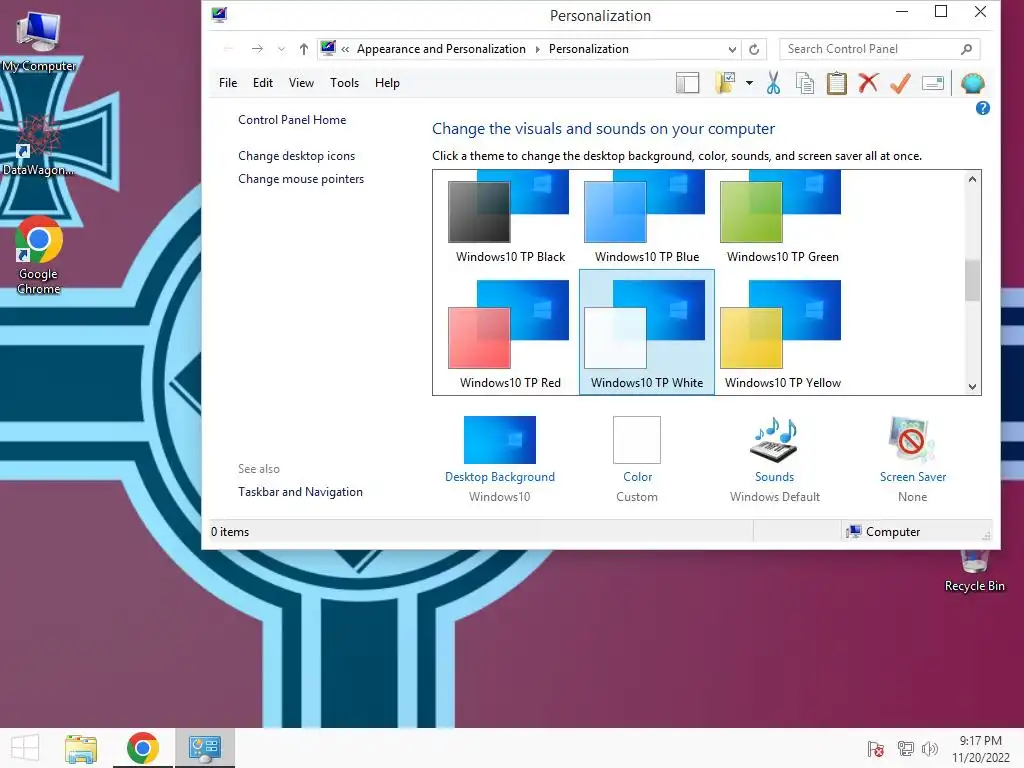Open Taskbar and Navigation link
This screenshot has height=768, width=1024.
click(x=300, y=492)
